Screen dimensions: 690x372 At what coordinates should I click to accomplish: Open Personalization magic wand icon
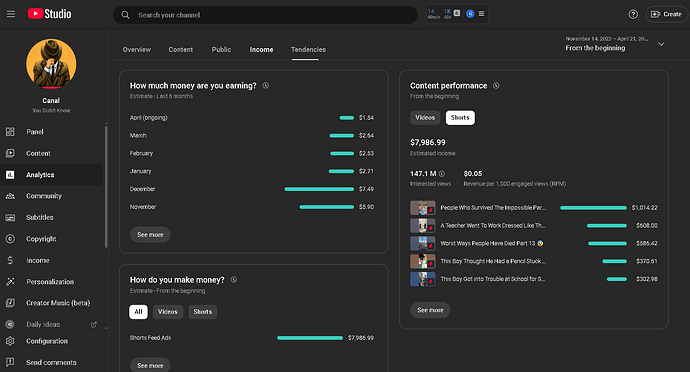coord(10,282)
